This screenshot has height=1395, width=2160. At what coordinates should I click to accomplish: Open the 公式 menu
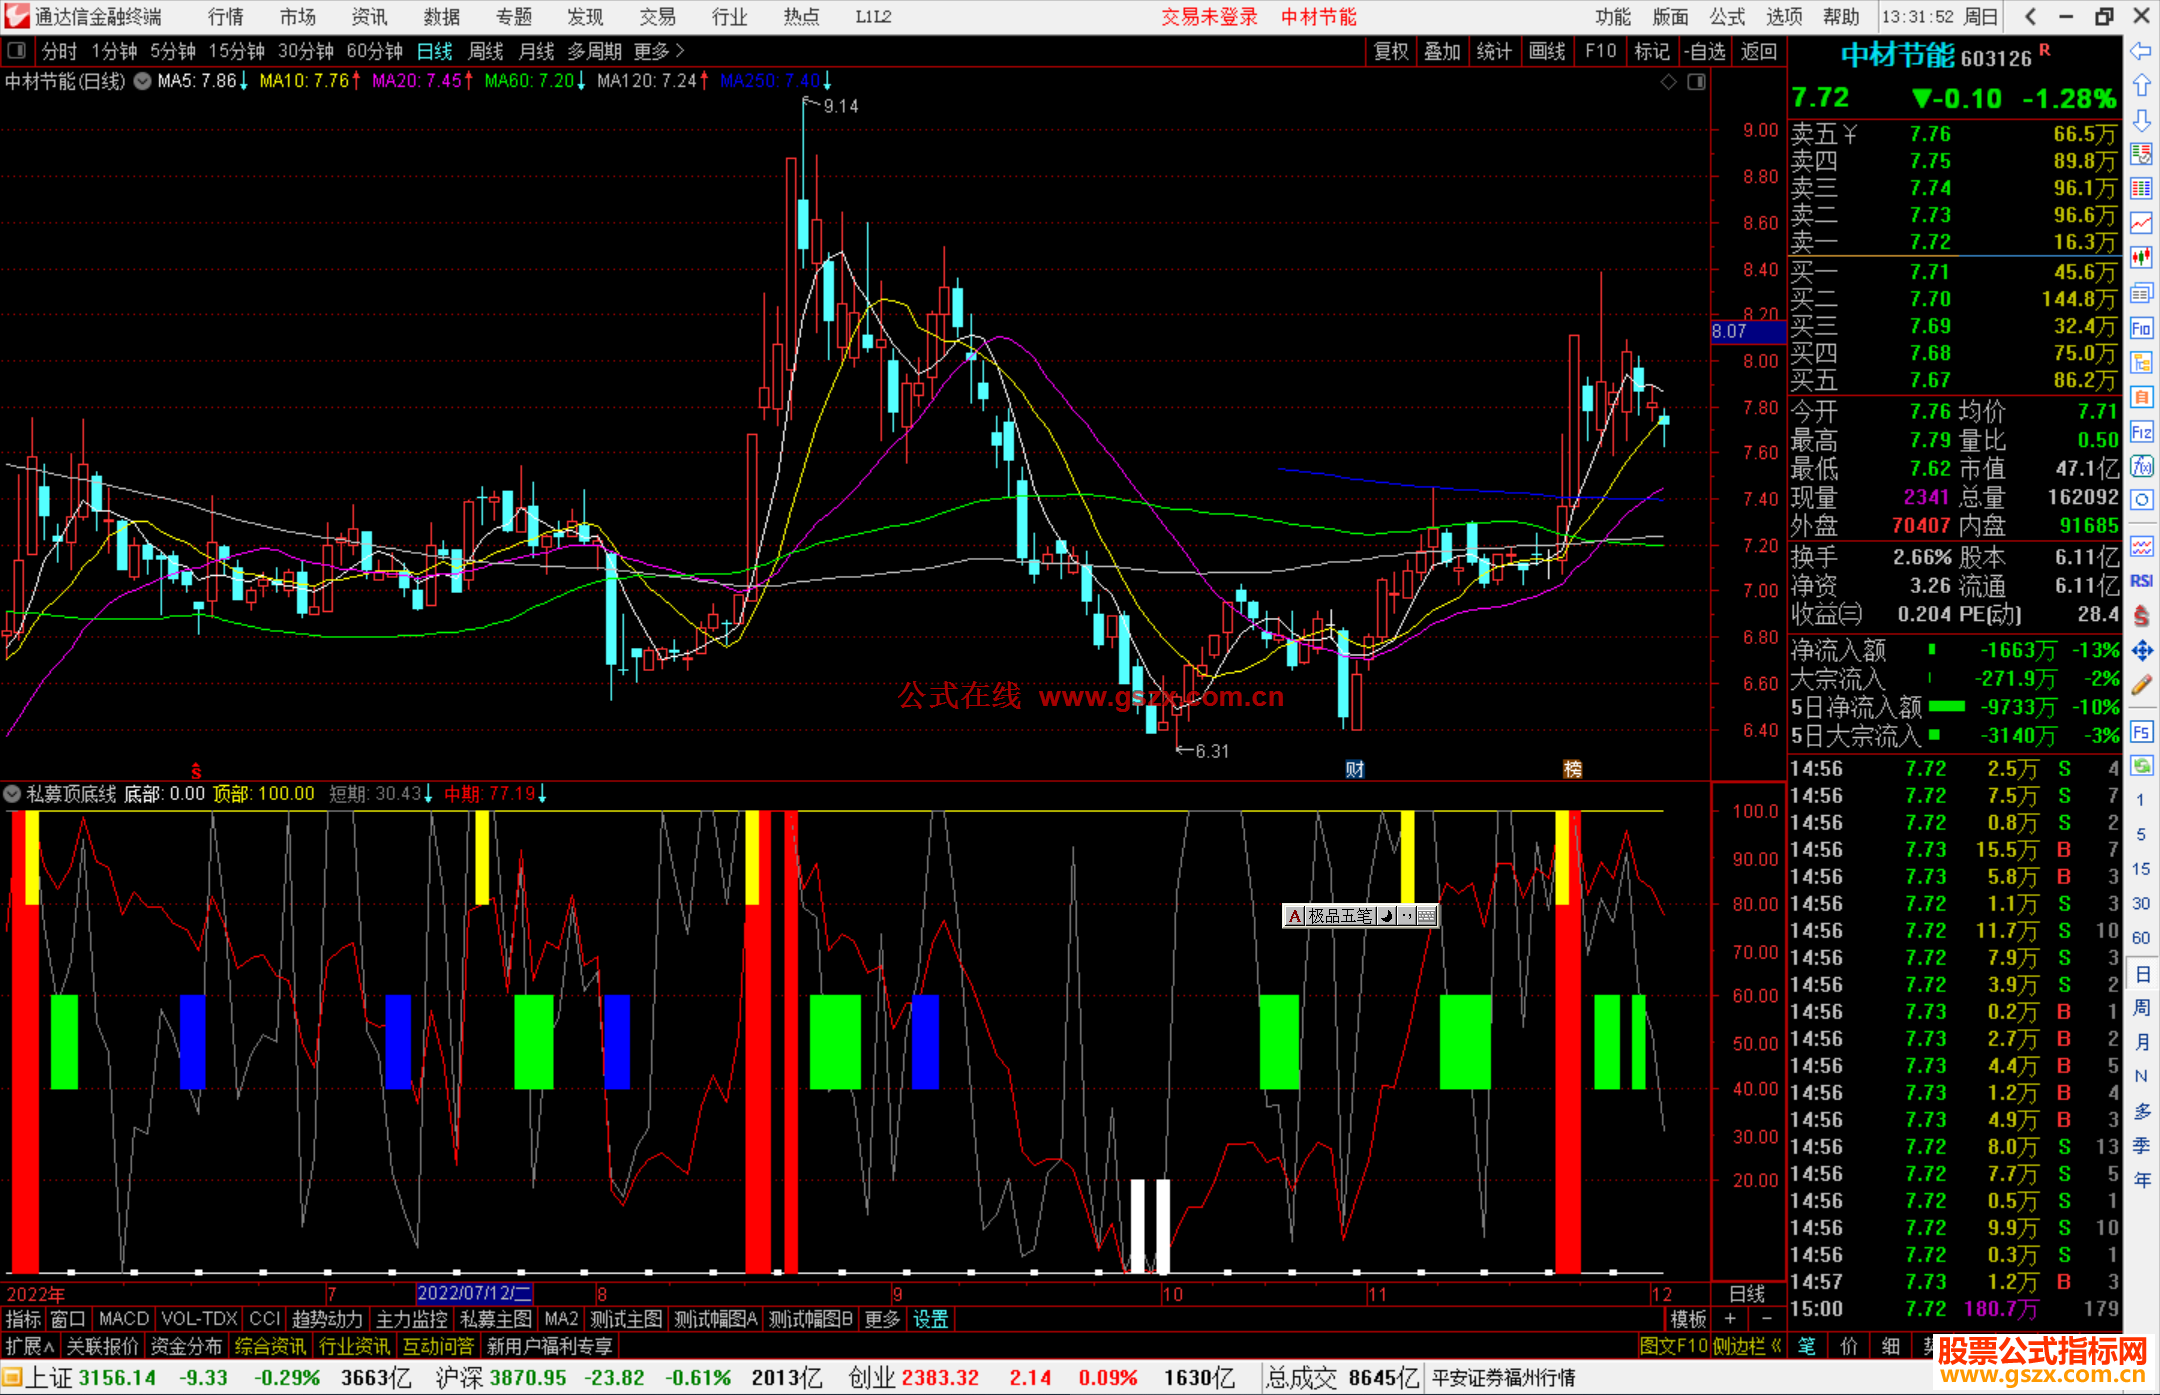click(x=1727, y=16)
